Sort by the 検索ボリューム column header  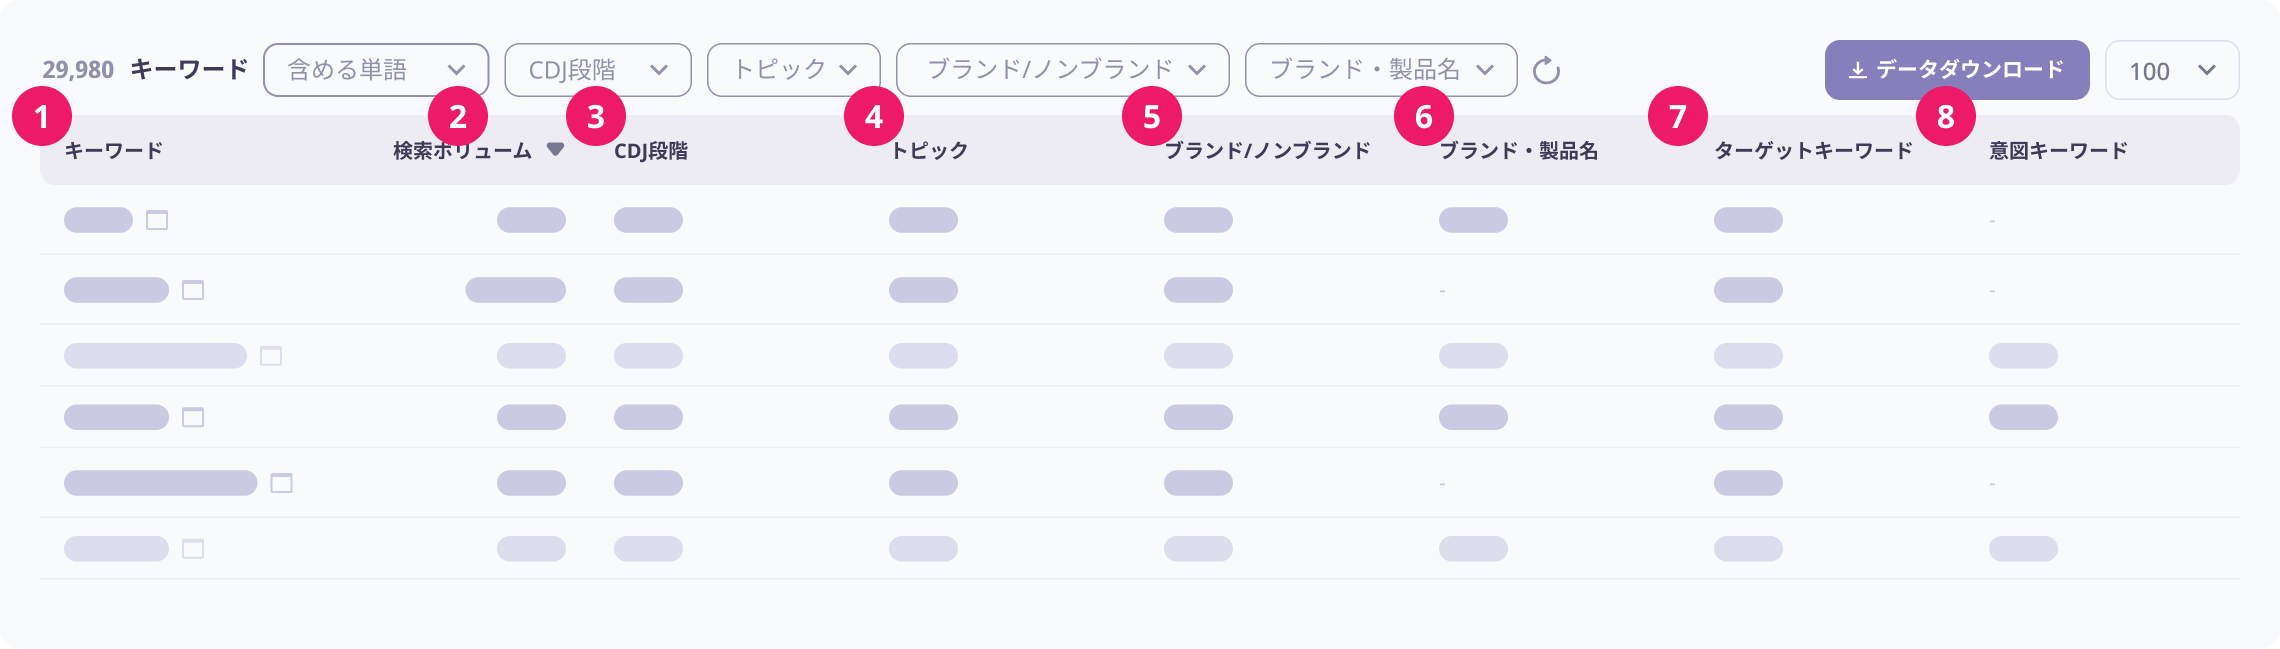462,151
